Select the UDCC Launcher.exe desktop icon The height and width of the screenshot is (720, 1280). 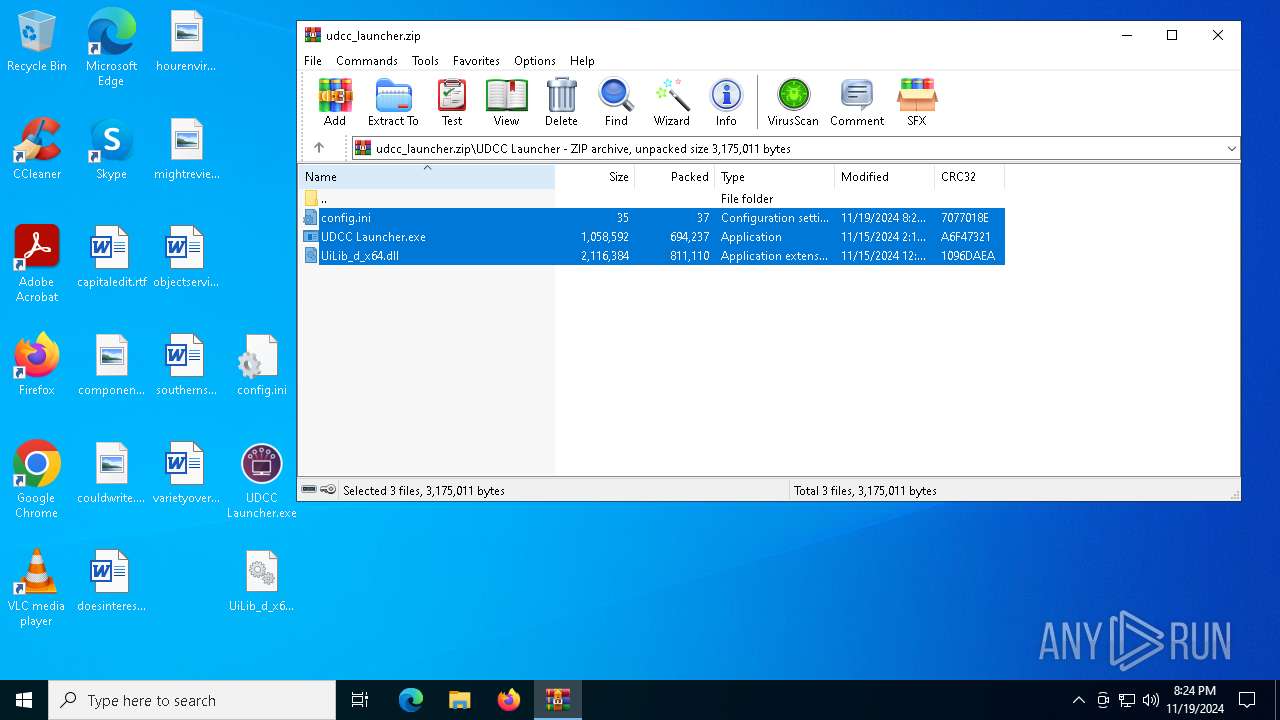point(261,480)
